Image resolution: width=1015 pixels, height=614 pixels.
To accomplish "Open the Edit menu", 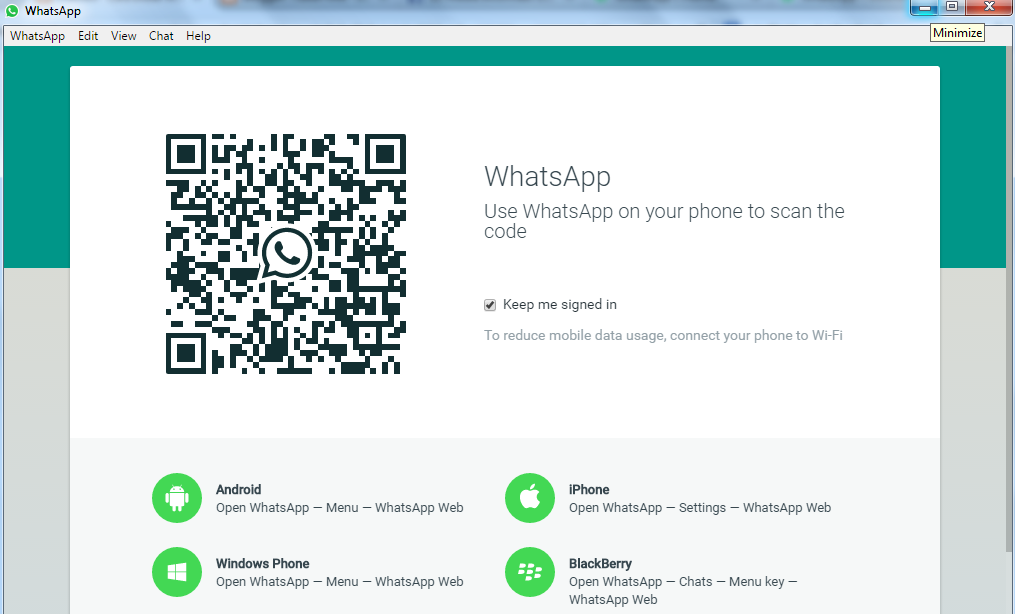I will 88,36.
